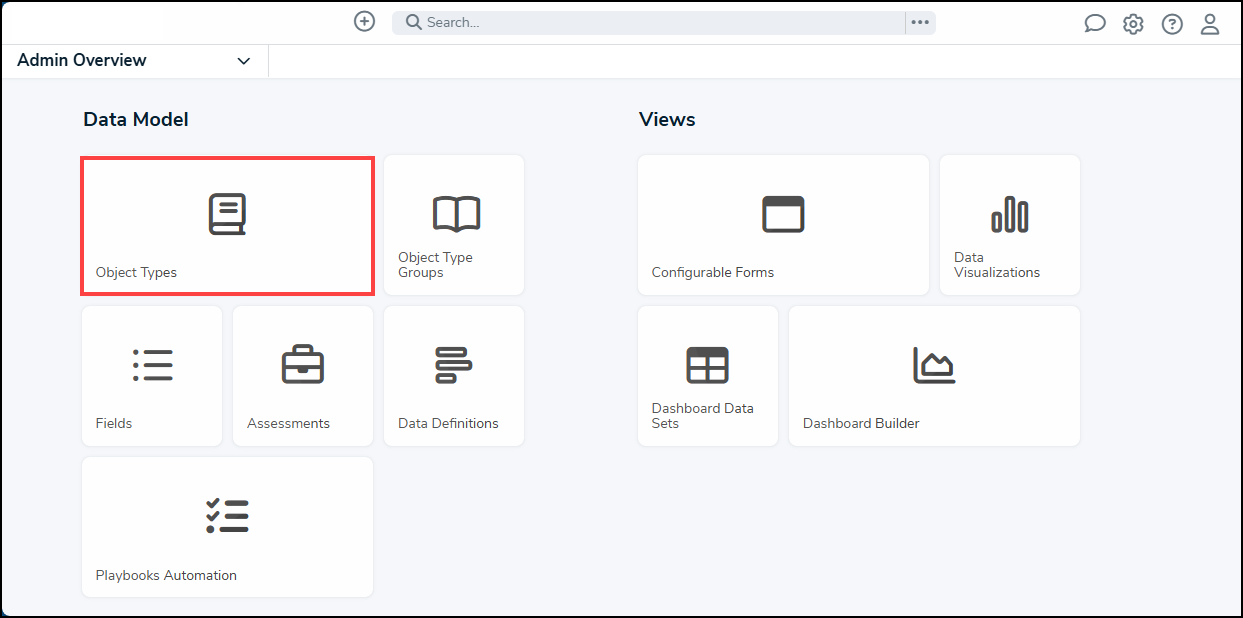Viewport: 1243px width, 618px height.
Task: Open the user profile icon
Action: tap(1210, 23)
